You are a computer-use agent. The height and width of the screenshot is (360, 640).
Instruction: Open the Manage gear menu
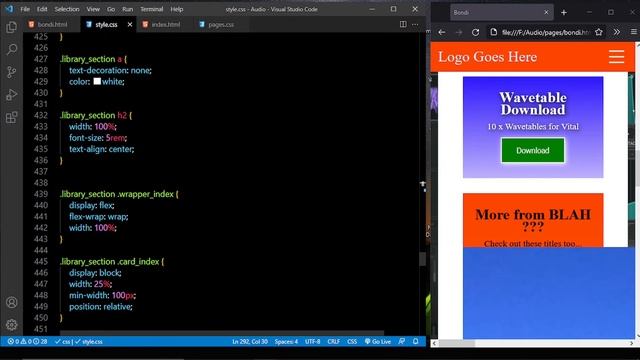11,325
